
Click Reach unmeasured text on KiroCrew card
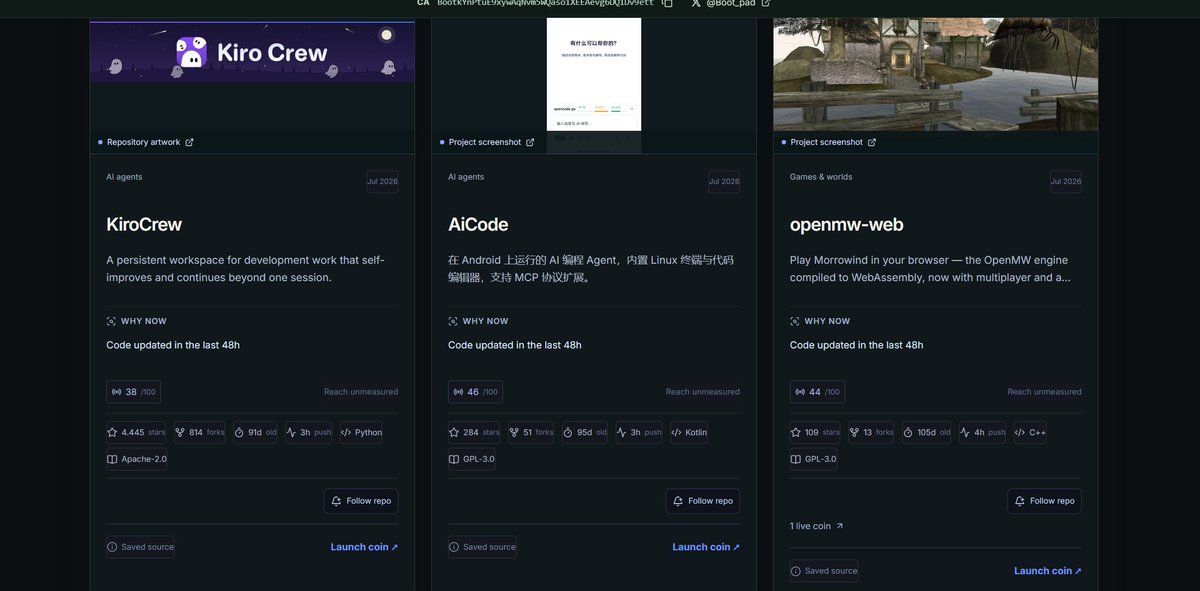point(361,392)
